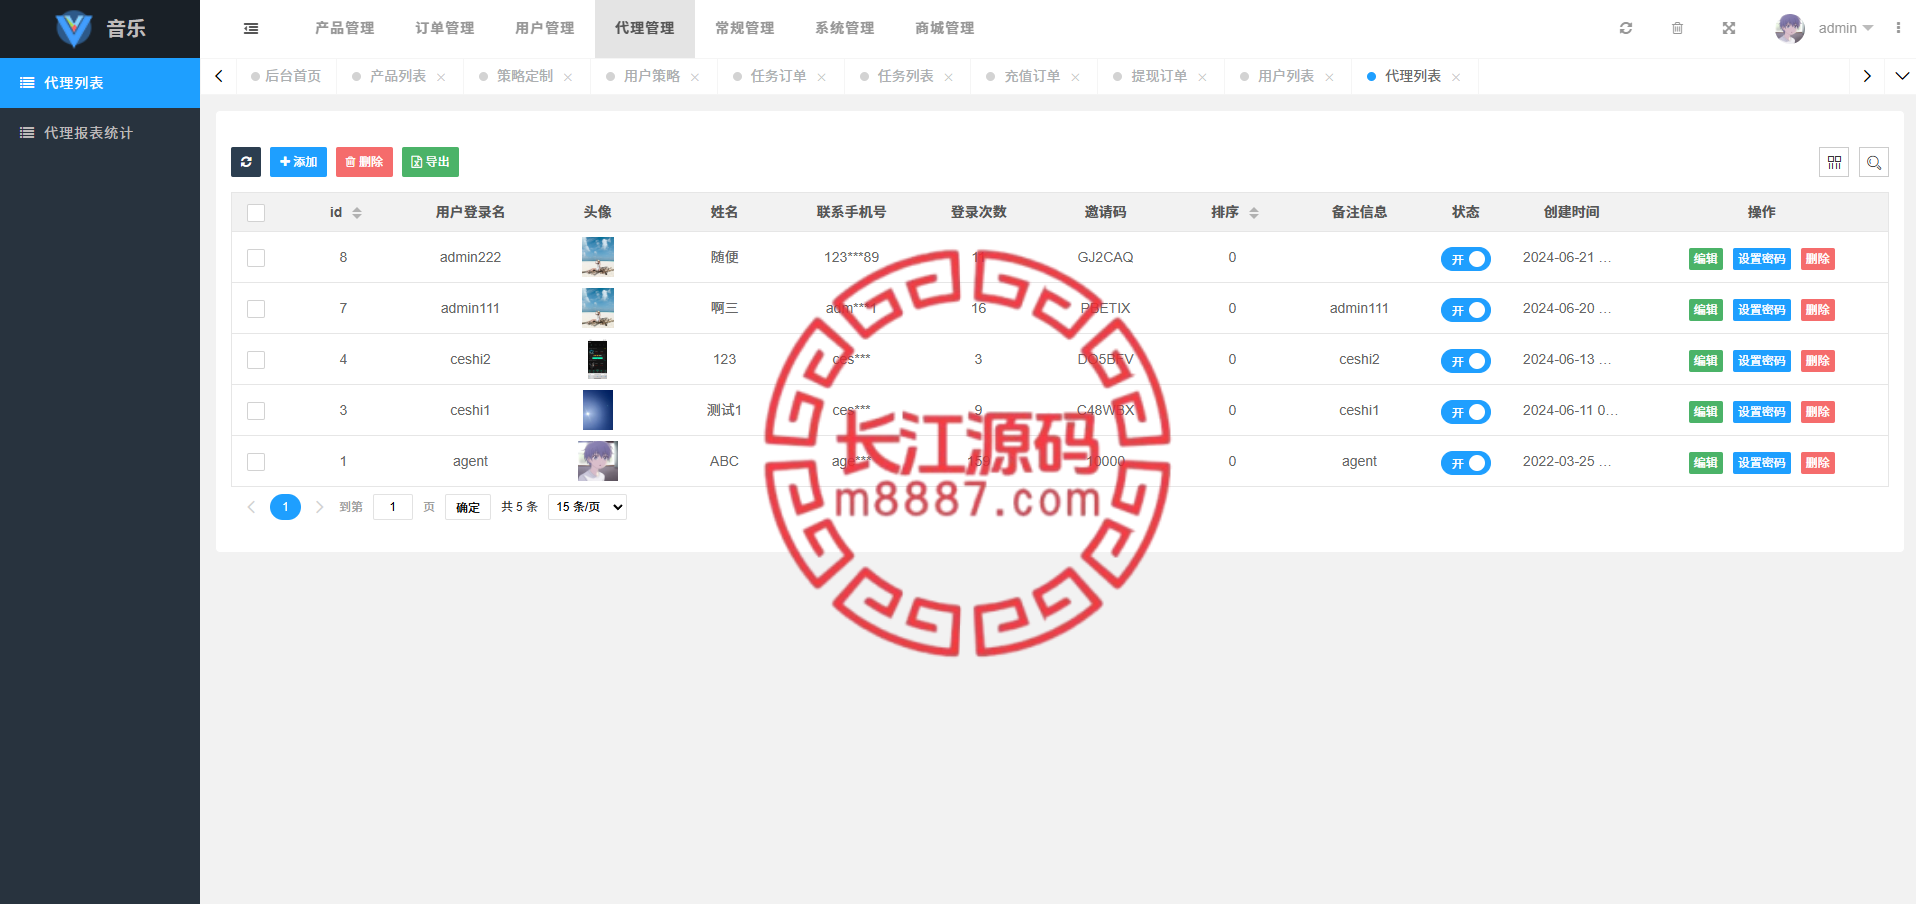Image resolution: width=1916 pixels, height=904 pixels.
Task: Click the page number jump input field
Action: click(393, 507)
